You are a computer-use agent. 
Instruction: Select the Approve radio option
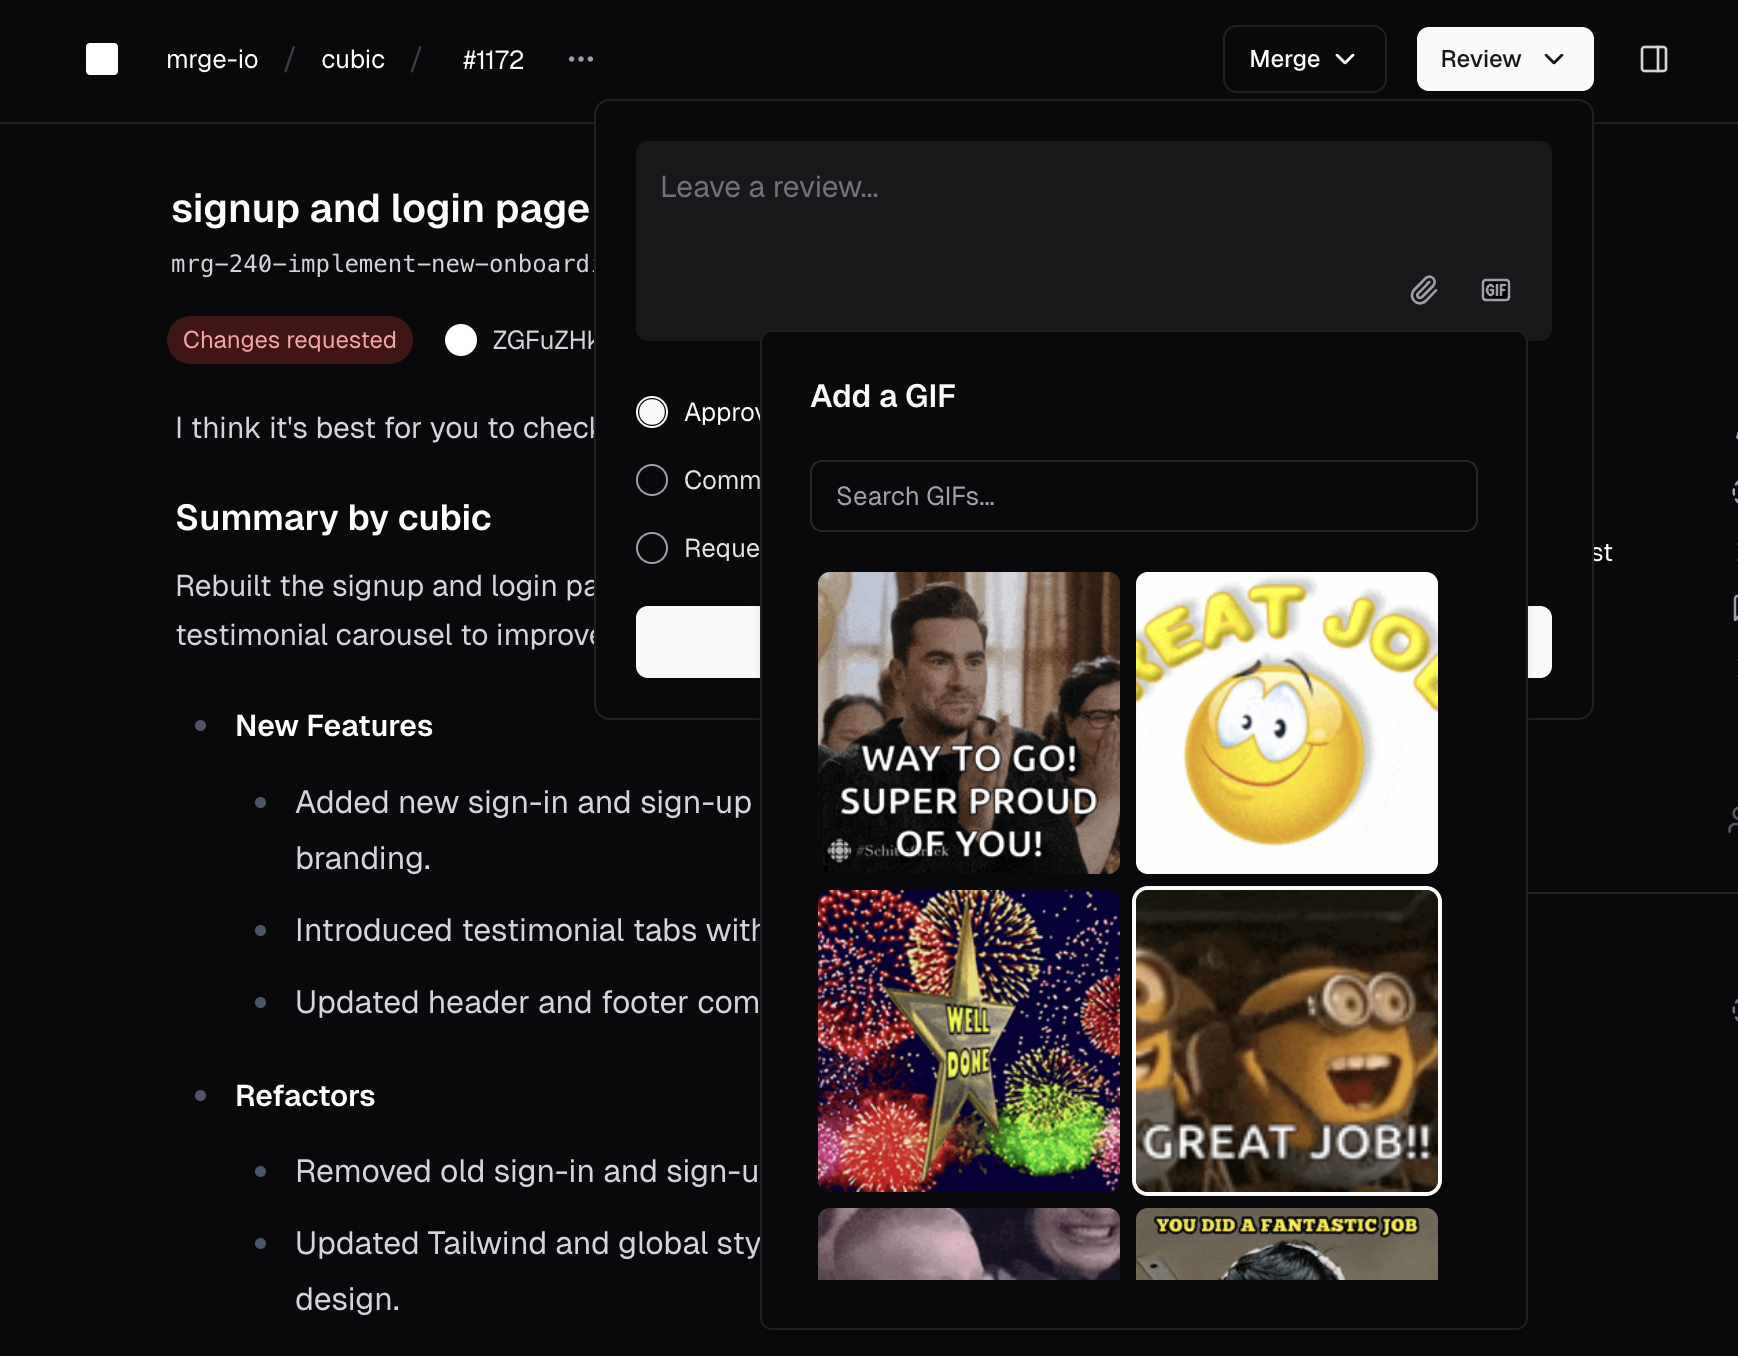652,411
